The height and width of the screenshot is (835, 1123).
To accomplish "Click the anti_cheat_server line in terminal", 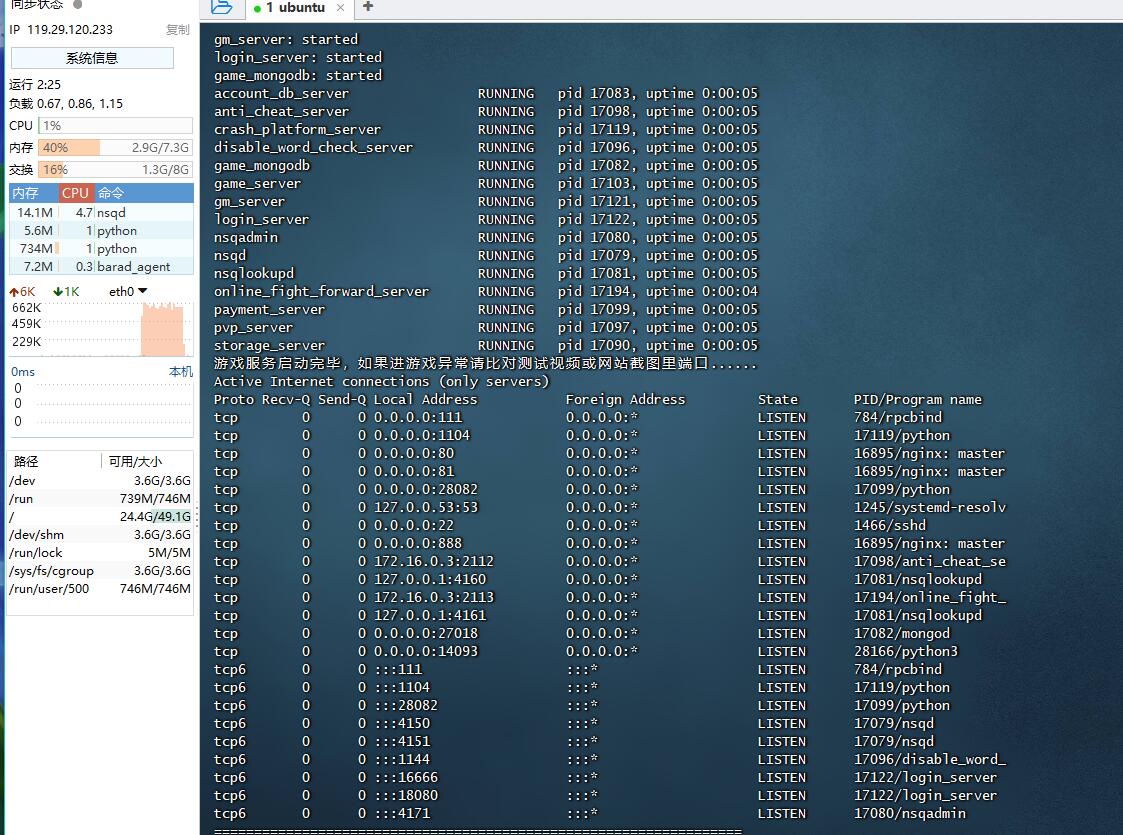I will tap(486, 111).
